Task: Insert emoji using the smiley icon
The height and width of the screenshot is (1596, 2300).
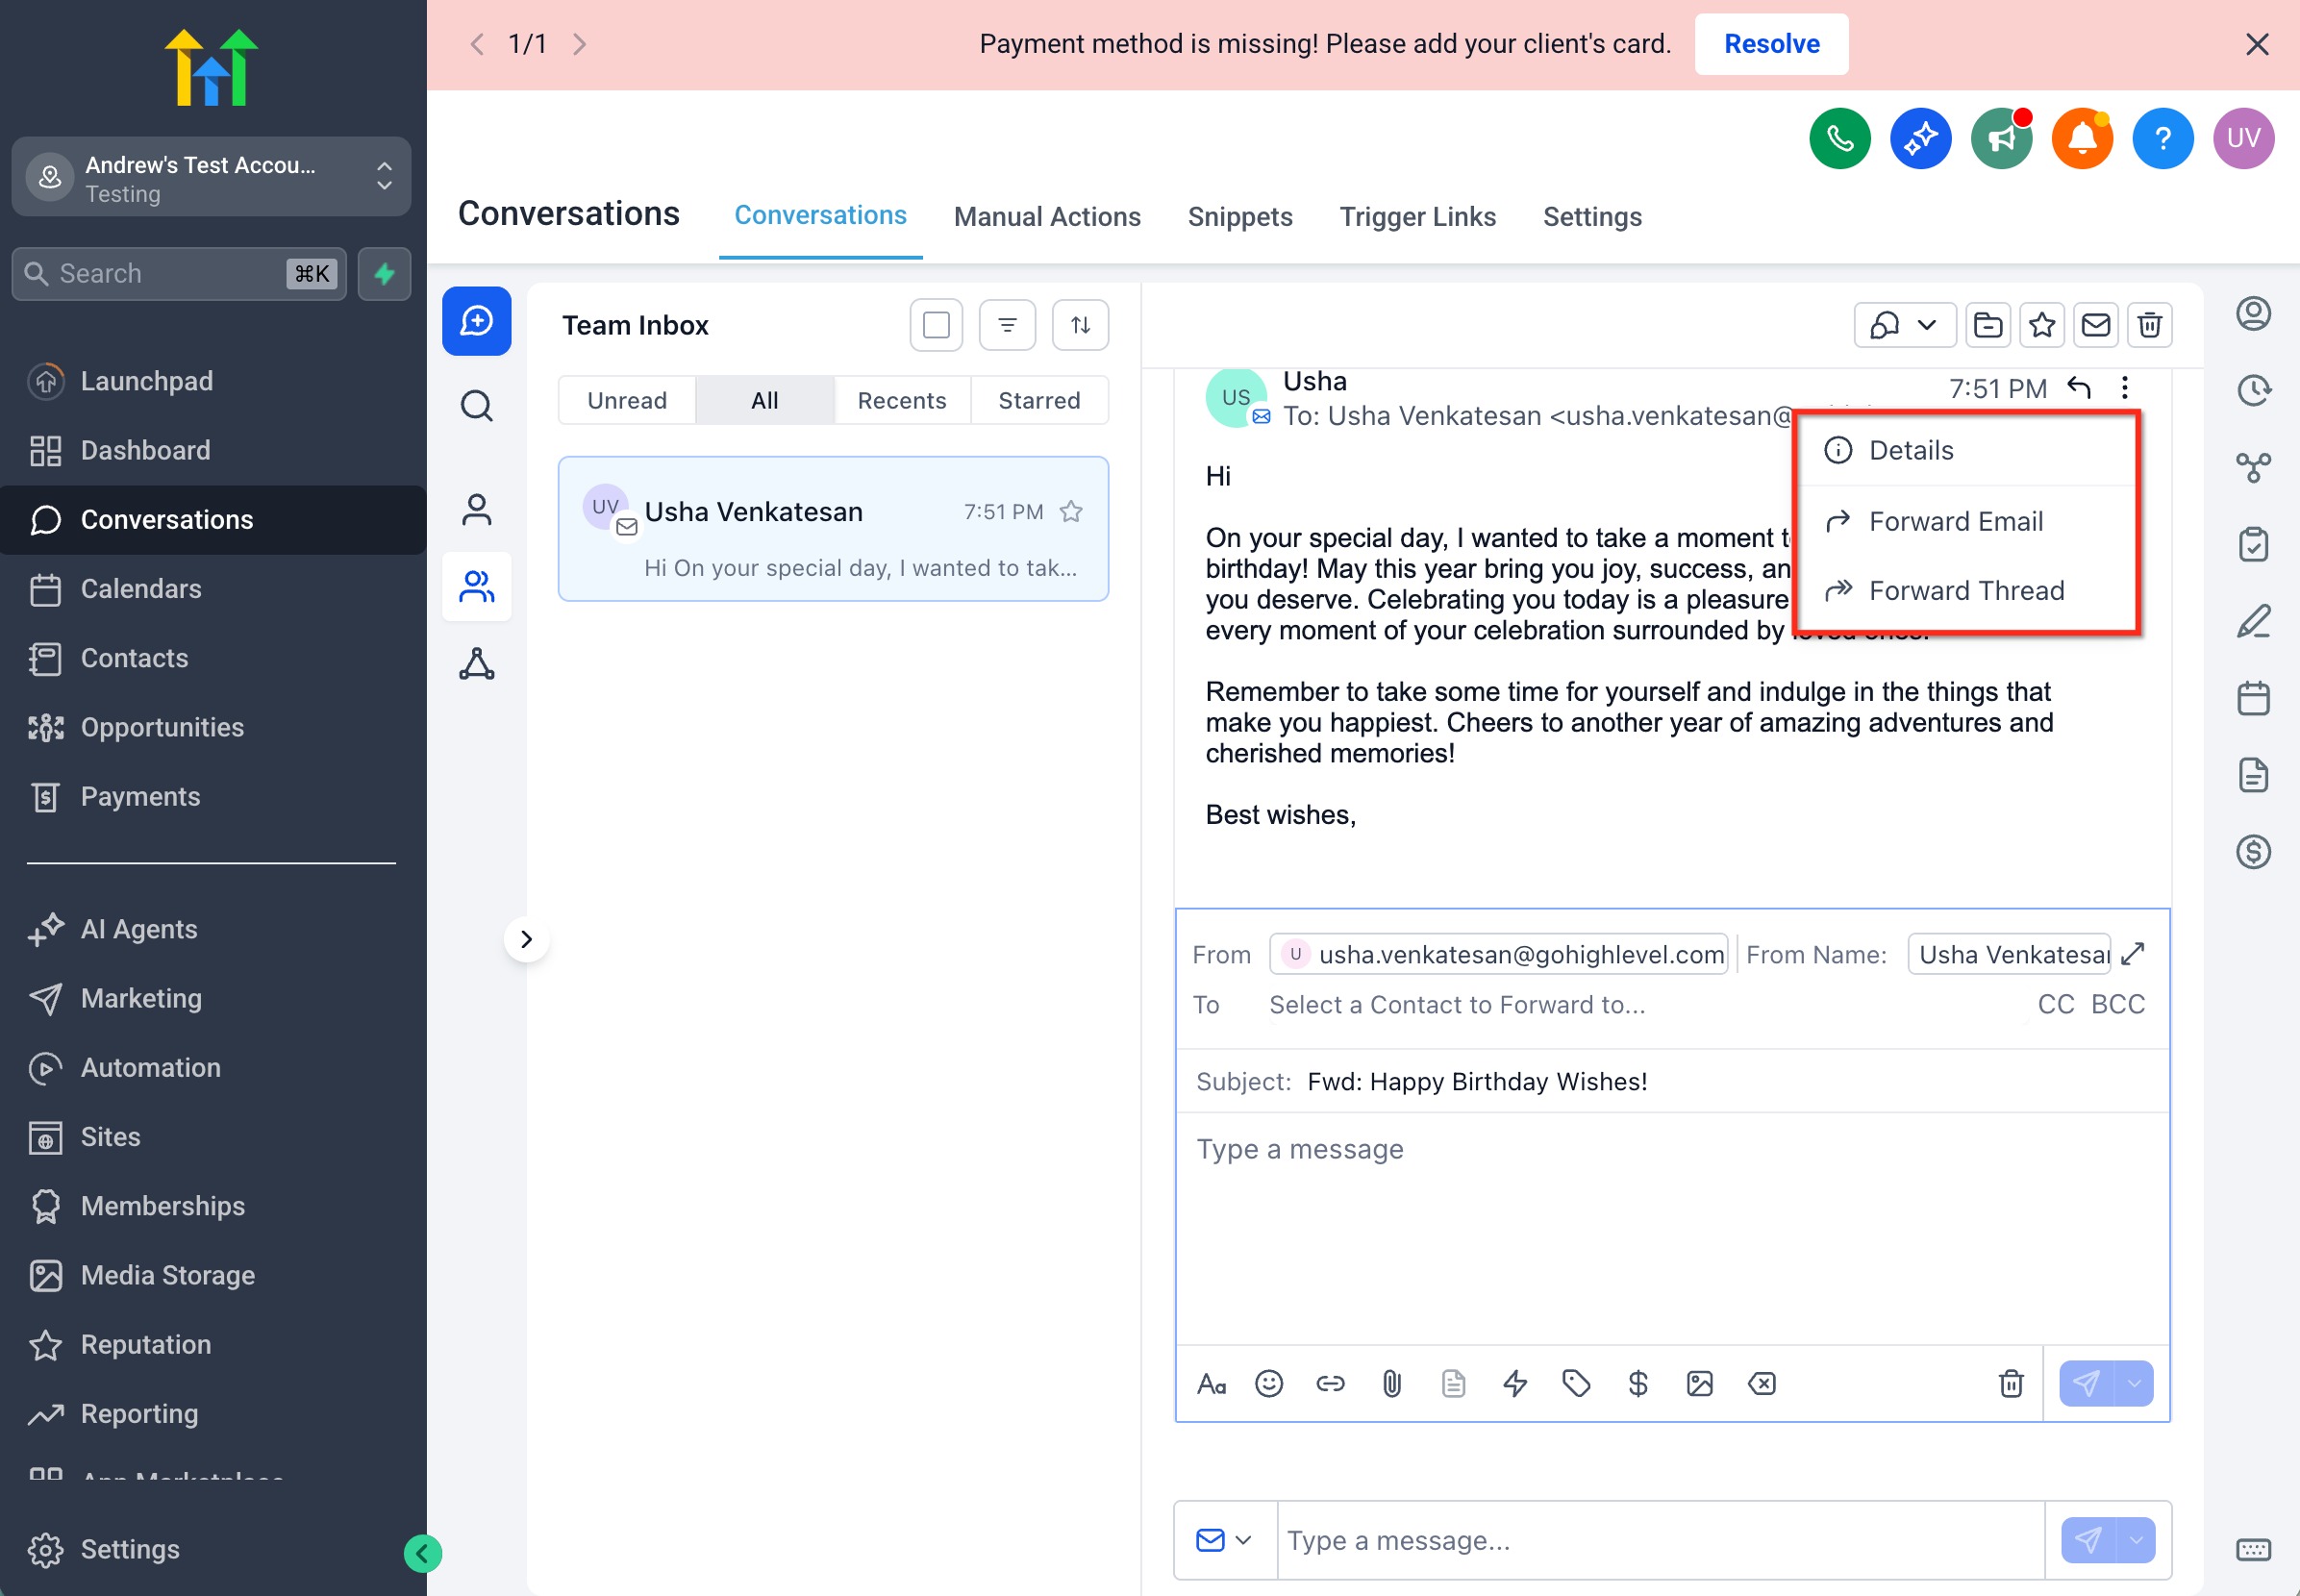Action: [1268, 1383]
